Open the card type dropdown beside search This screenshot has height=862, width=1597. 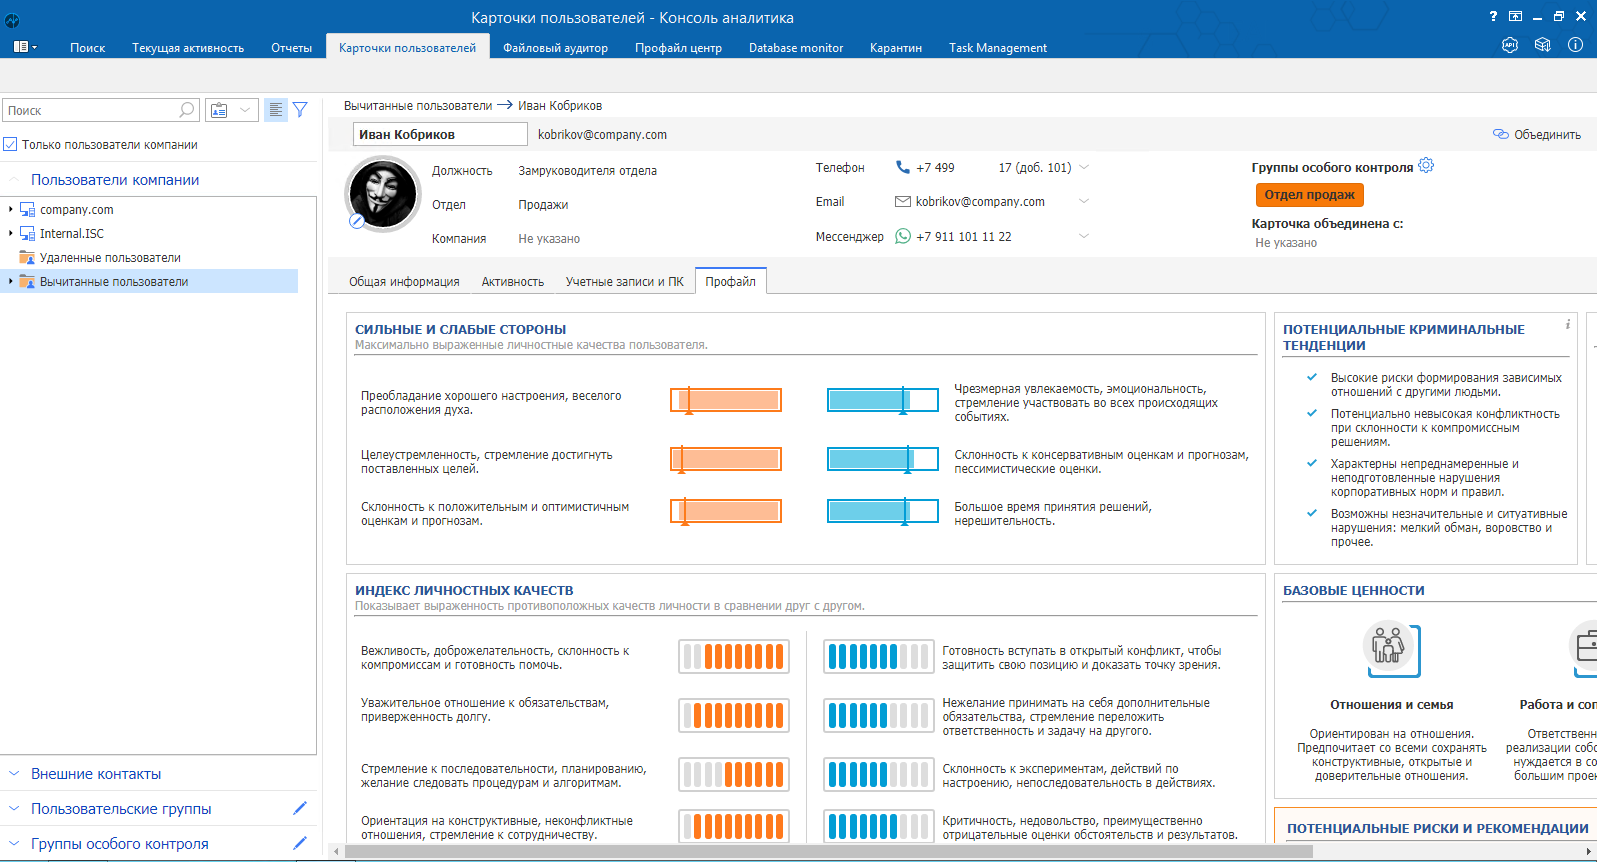(244, 110)
